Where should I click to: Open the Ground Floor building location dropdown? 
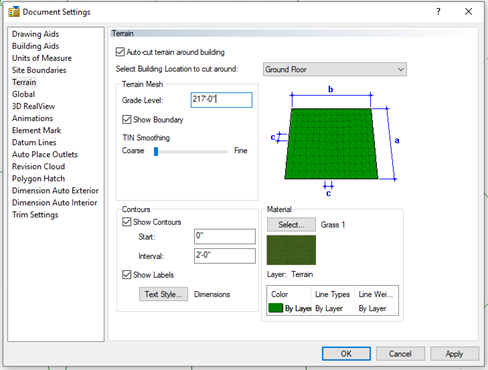[335, 69]
